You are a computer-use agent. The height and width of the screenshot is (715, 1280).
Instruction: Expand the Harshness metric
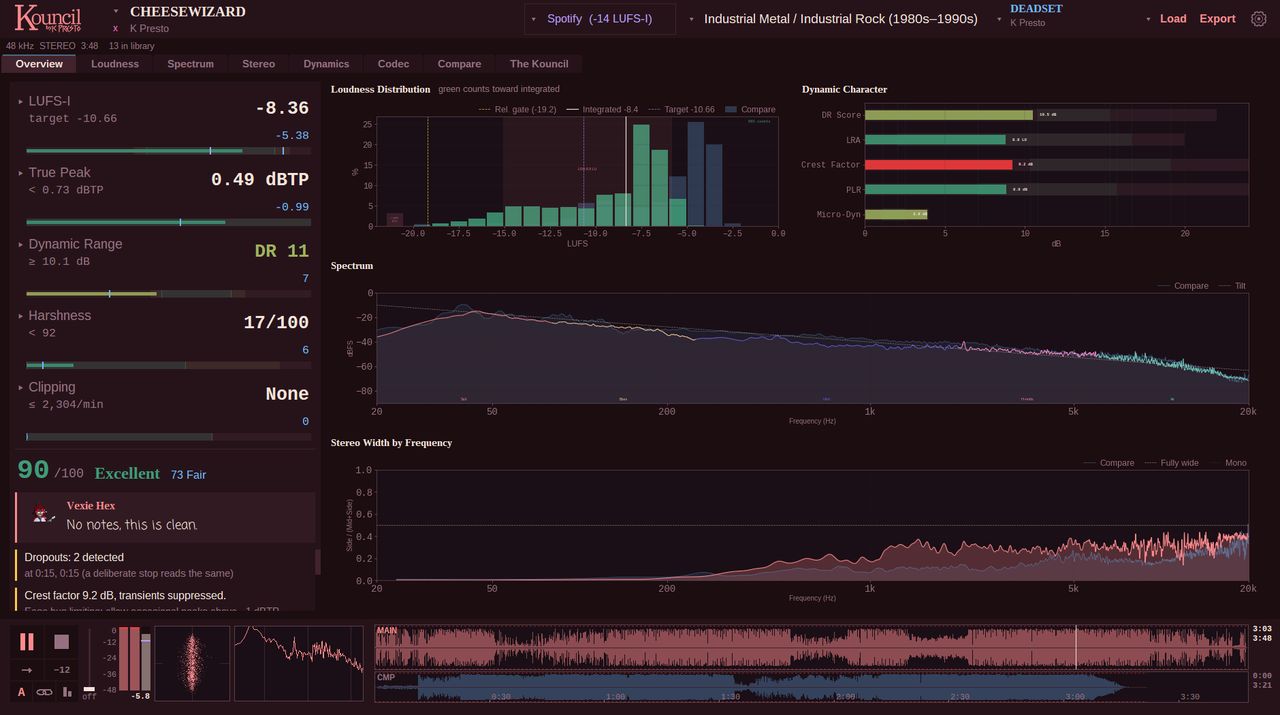[20, 316]
